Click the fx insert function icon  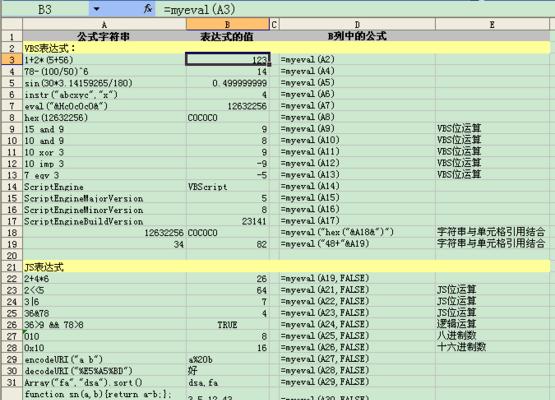pos(148,9)
